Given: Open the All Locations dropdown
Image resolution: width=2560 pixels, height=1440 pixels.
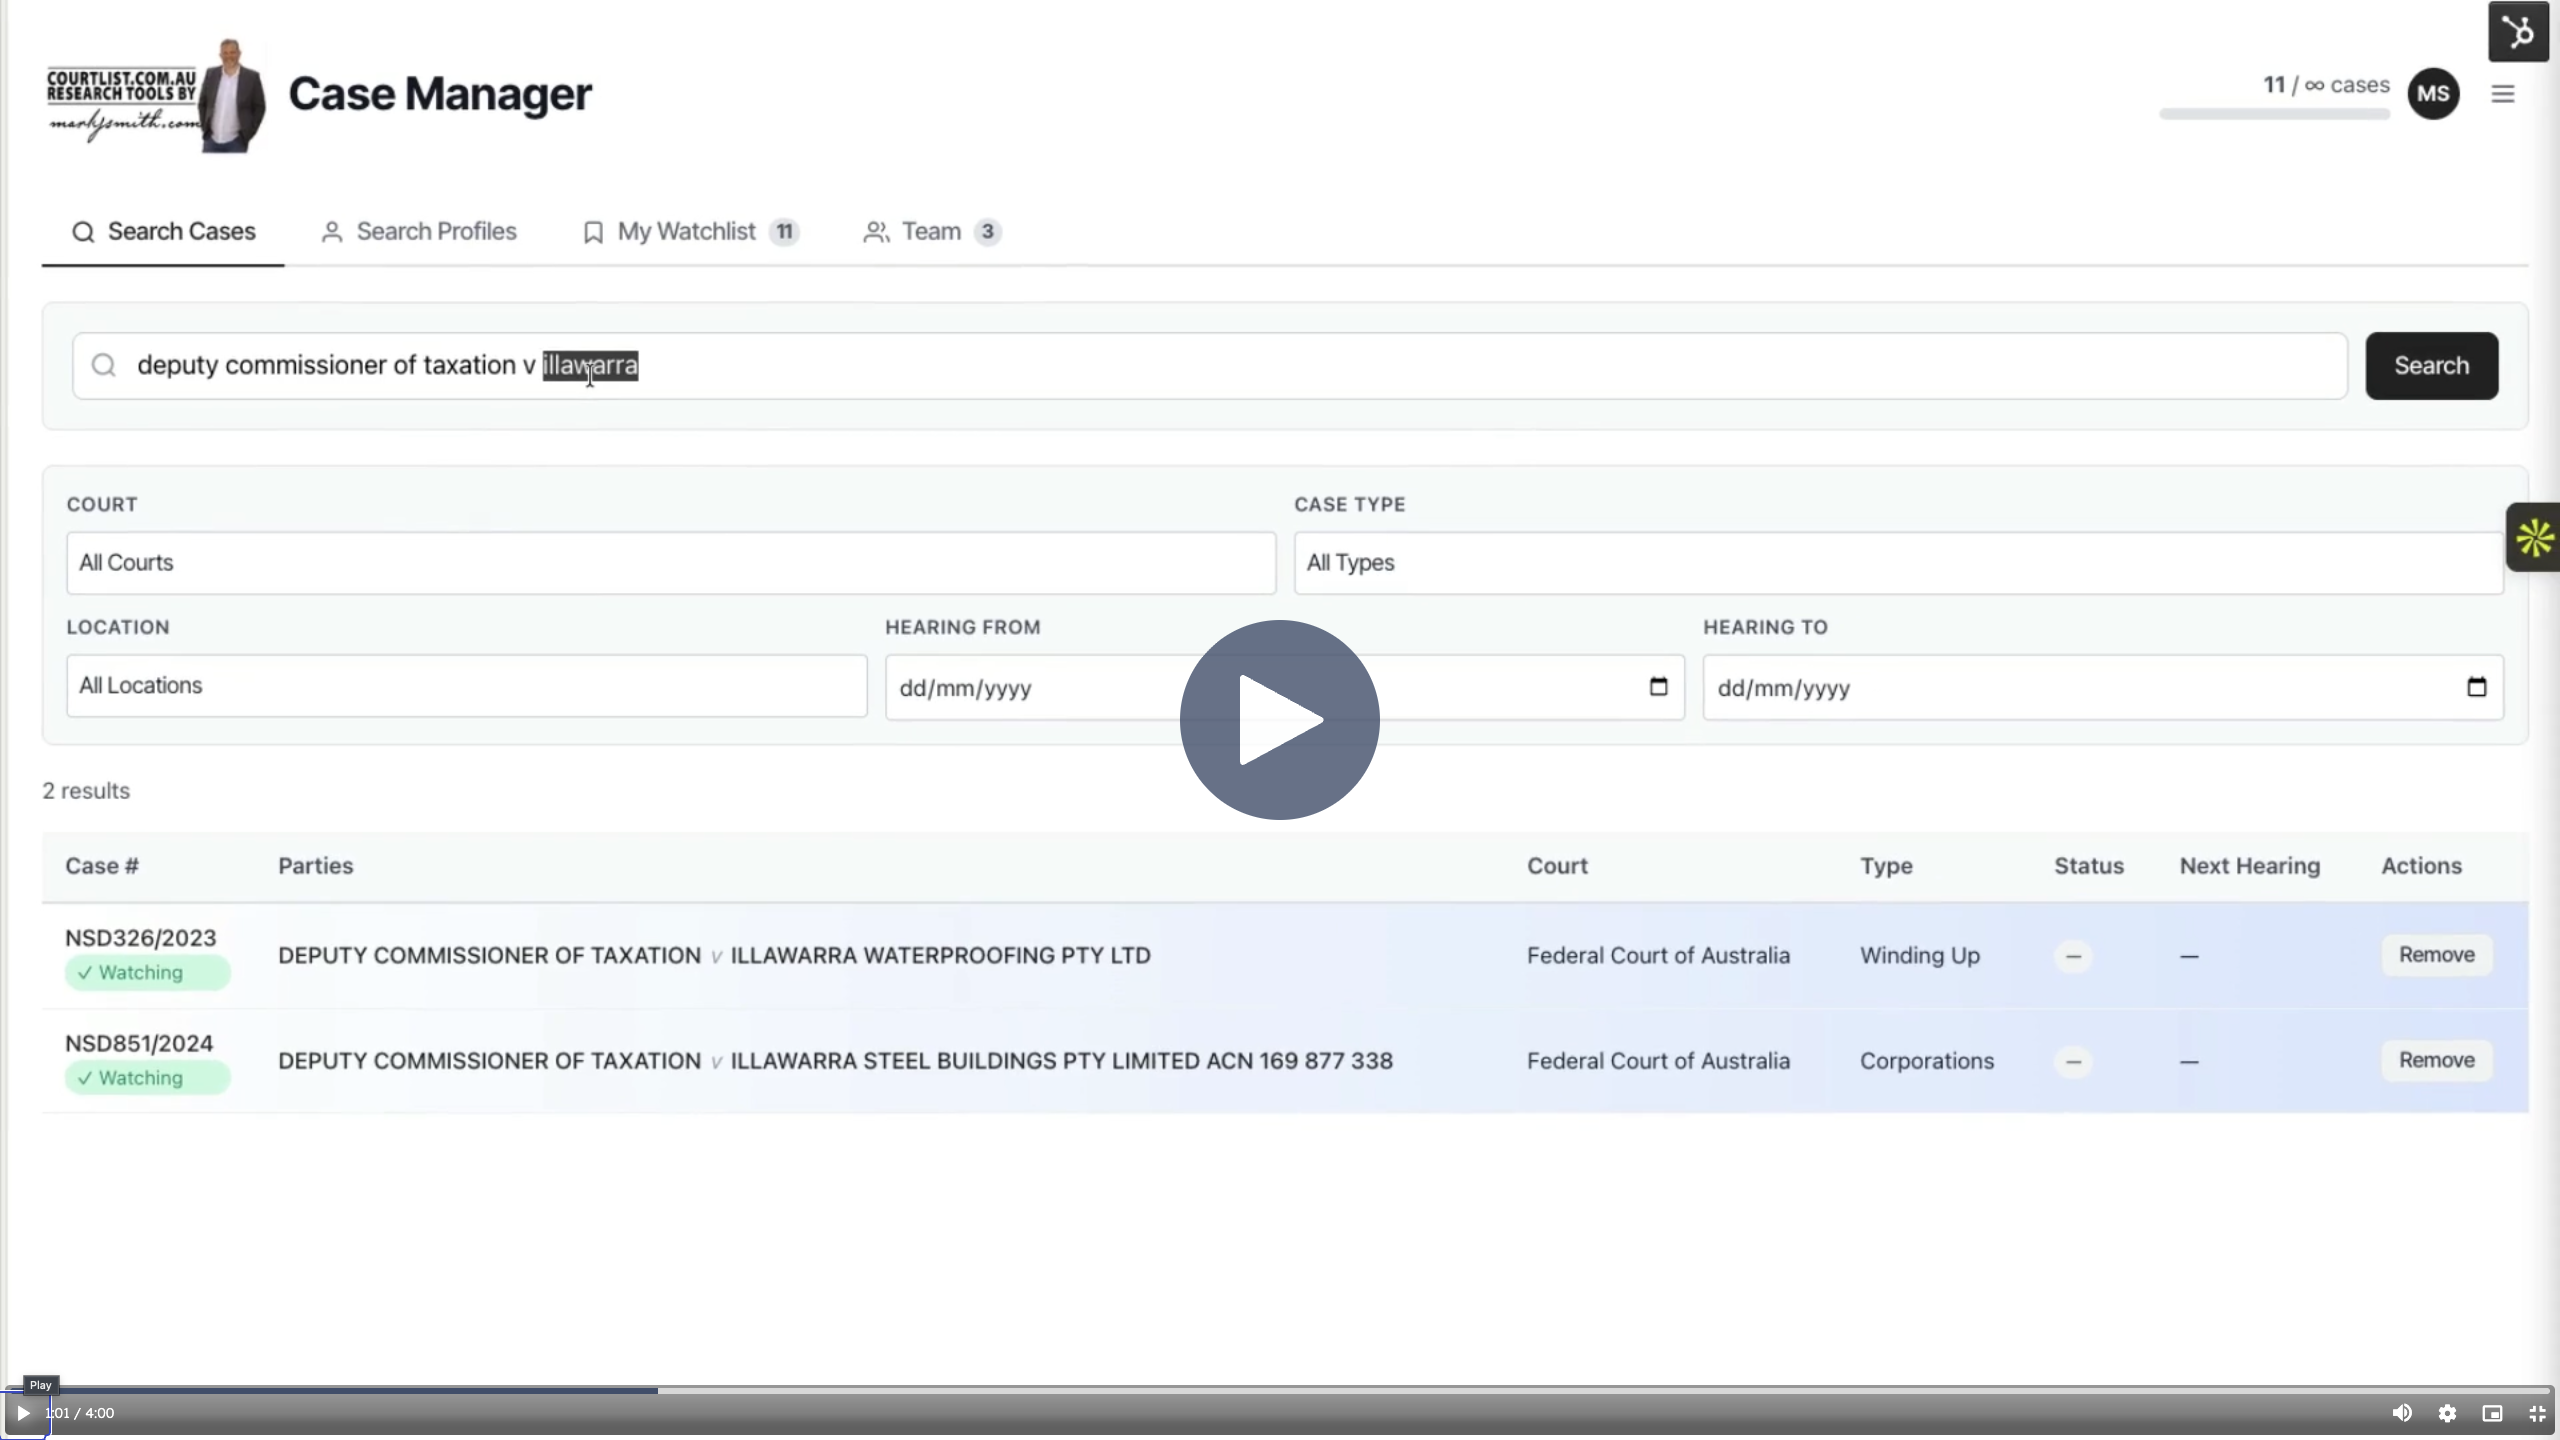Looking at the screenshot, I should [466, 685].
